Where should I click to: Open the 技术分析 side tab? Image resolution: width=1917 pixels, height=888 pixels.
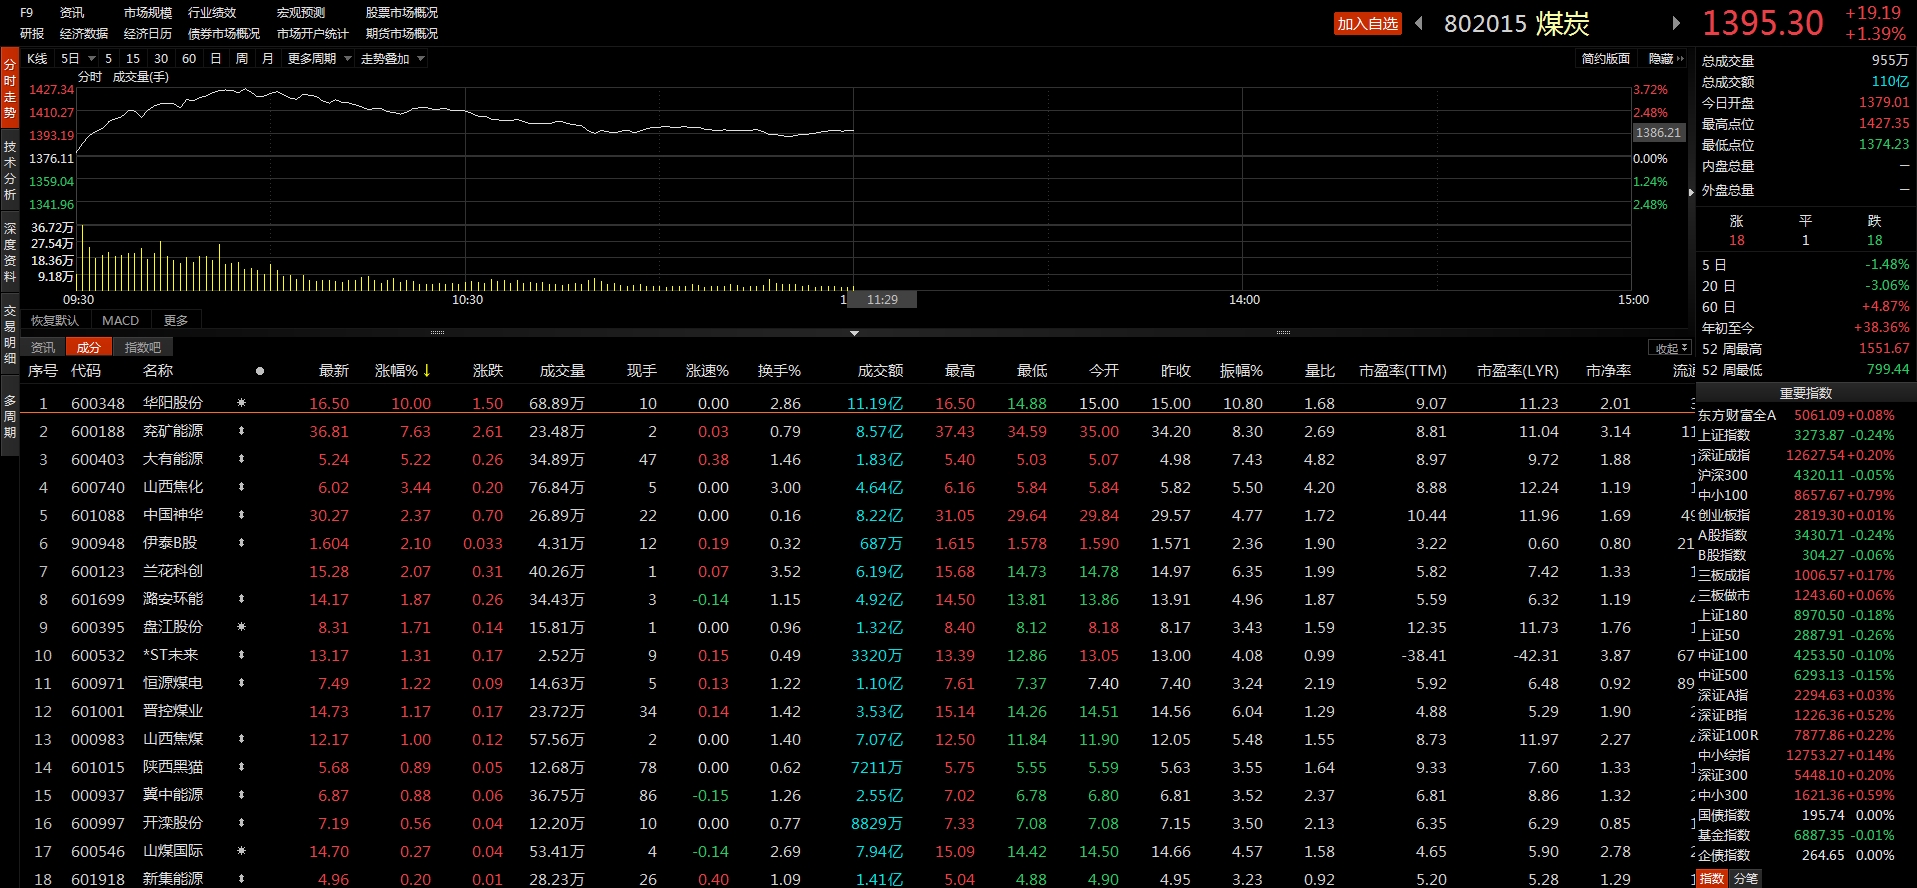tap(10, 170)
